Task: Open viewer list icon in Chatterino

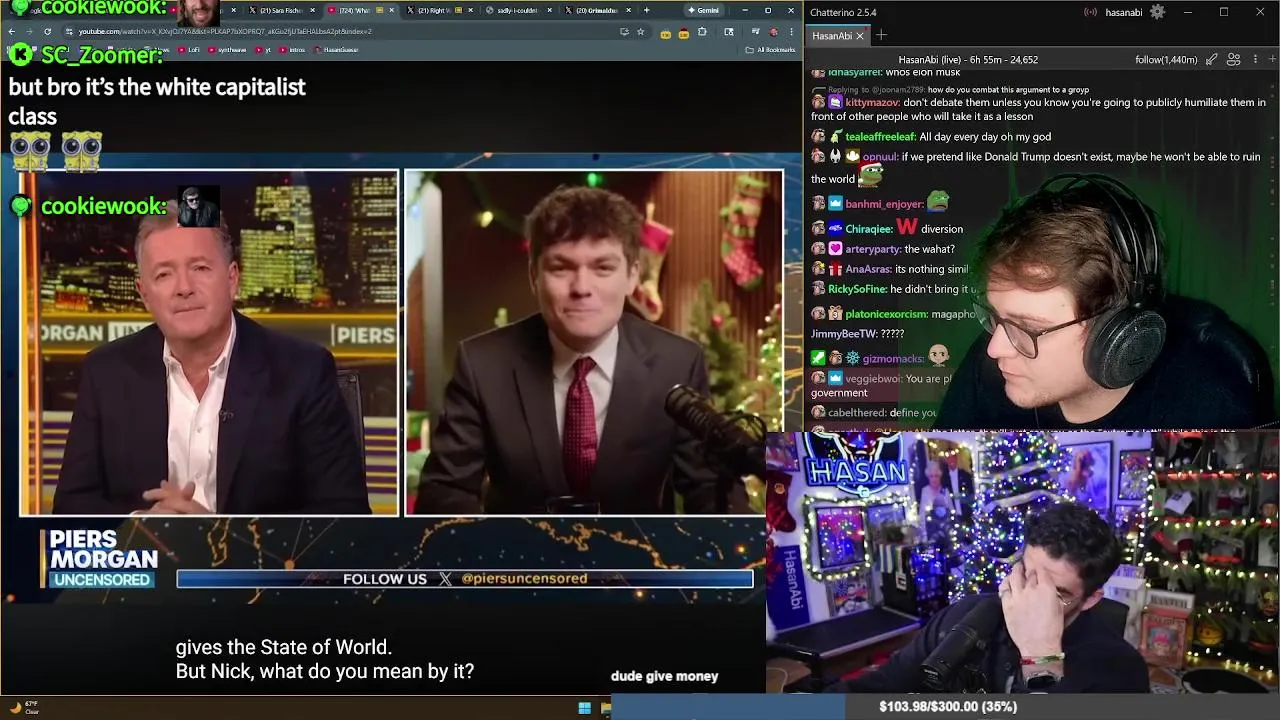Action: [x=1234, y=60]
